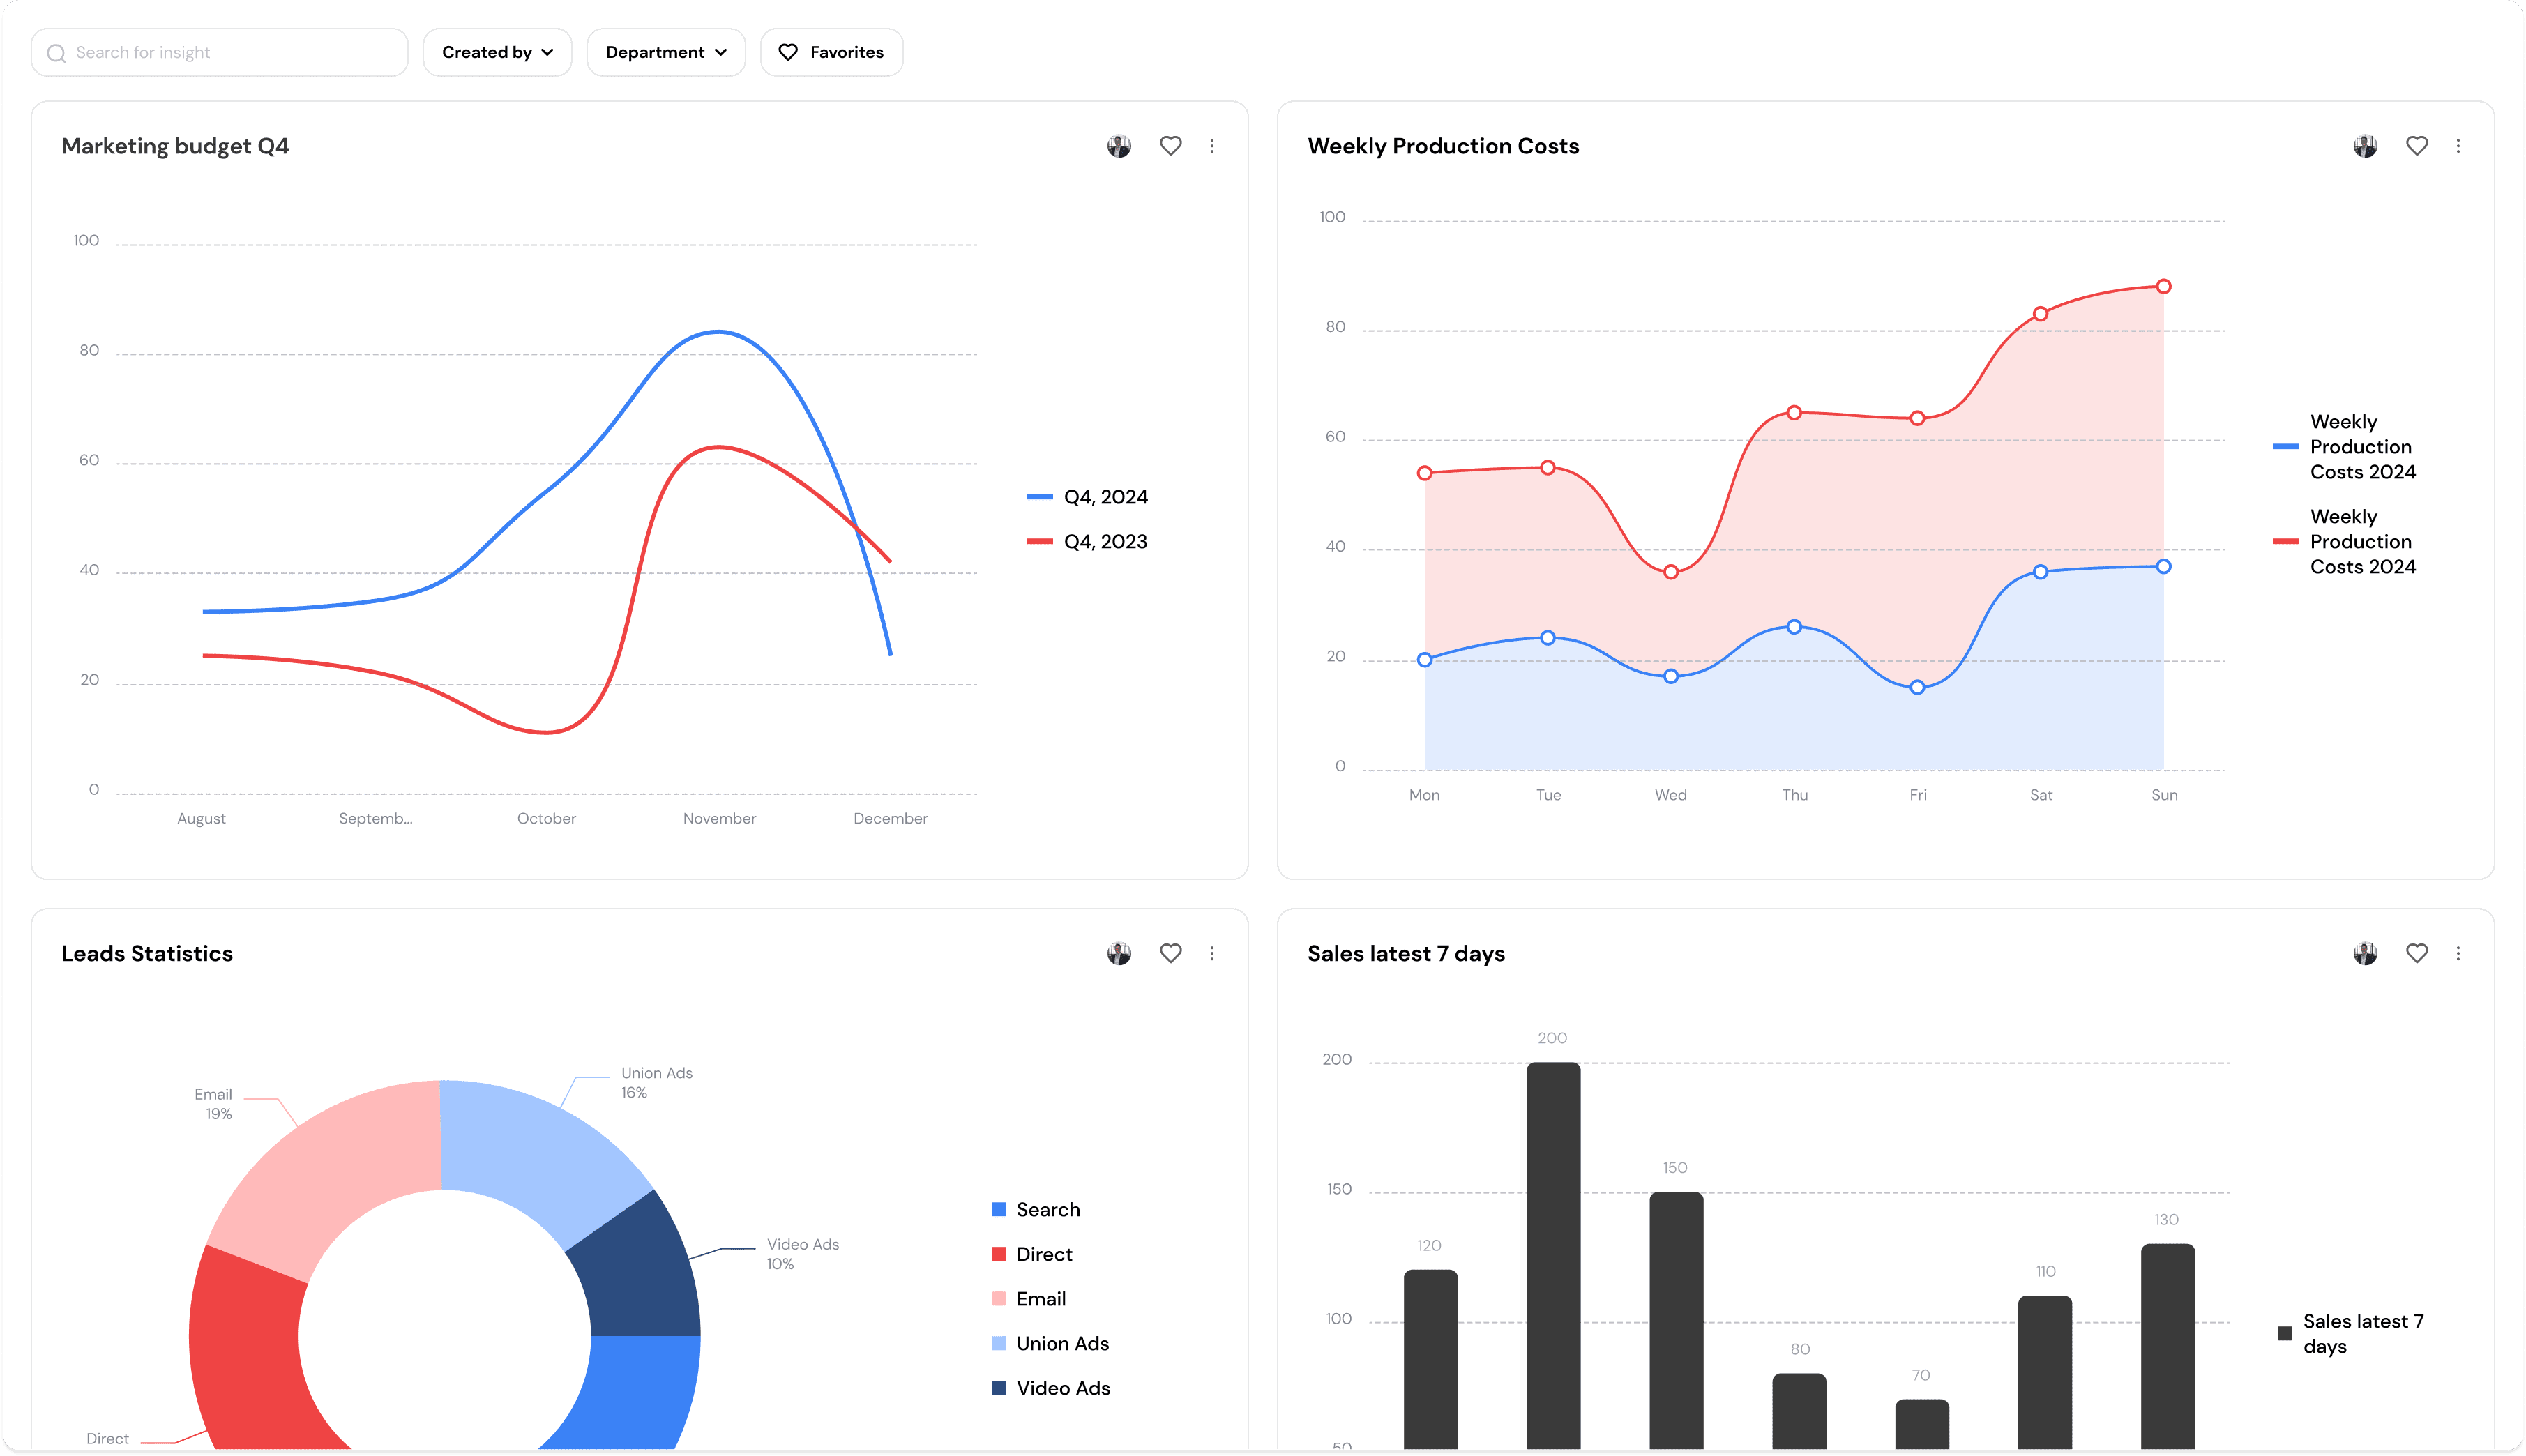Viewport: 2526px width, 1456px height.
Task: Filter by Favorites button
Action: pyautogui.click(x=831, y=52)
